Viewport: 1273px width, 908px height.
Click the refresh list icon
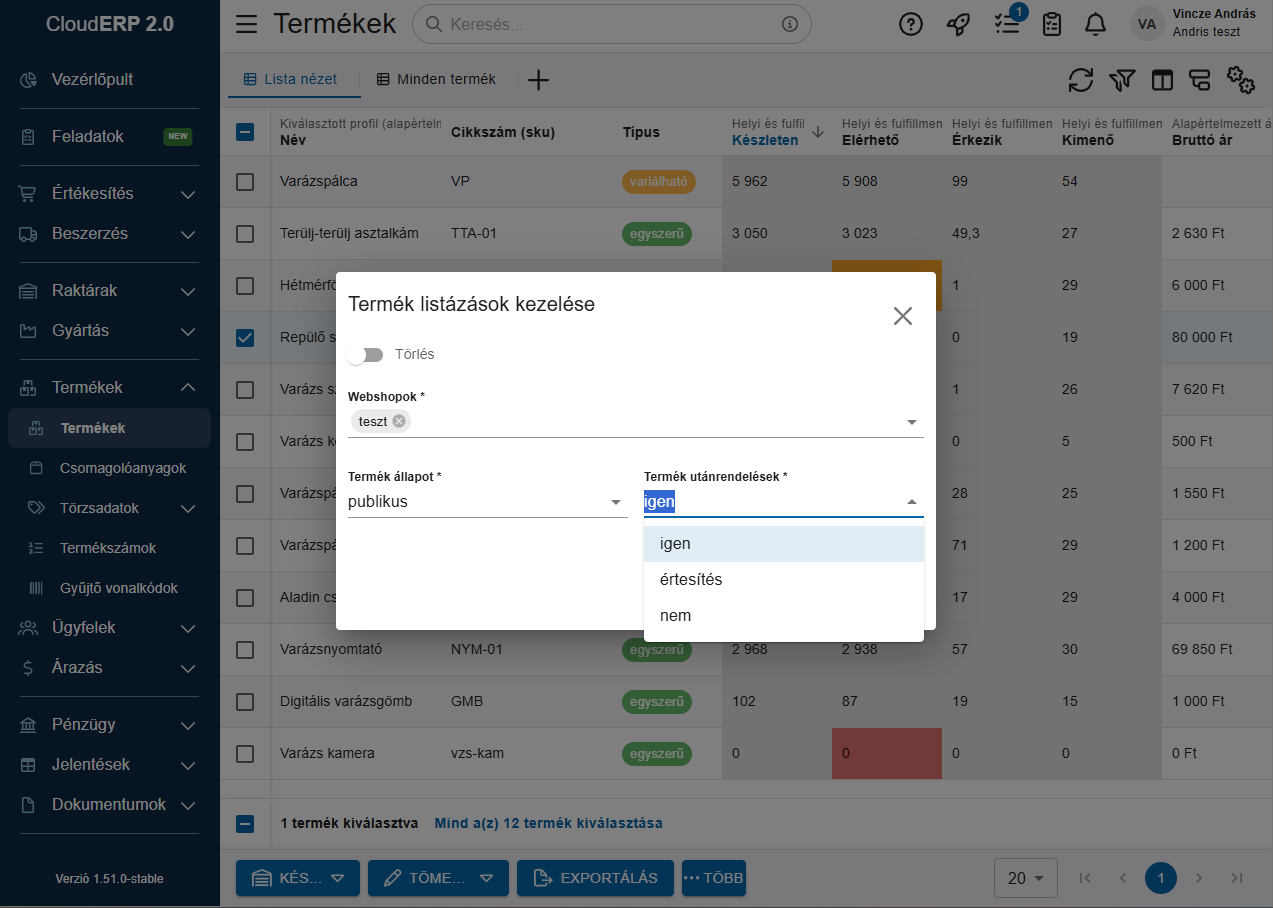[1080, 80]
